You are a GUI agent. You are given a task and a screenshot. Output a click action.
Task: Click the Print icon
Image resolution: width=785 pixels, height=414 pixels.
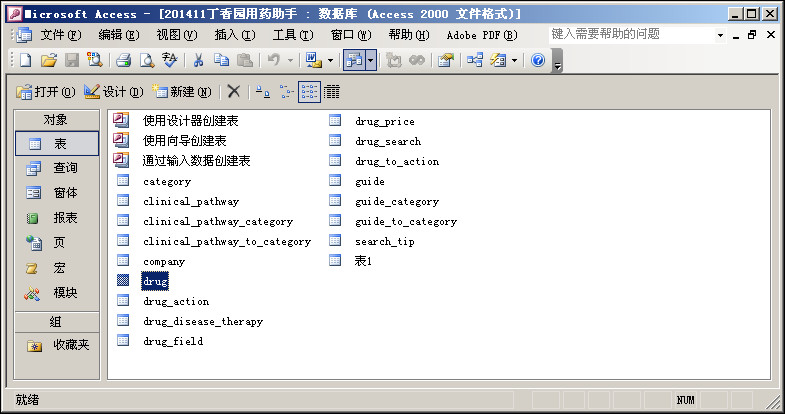coord(124,61)
